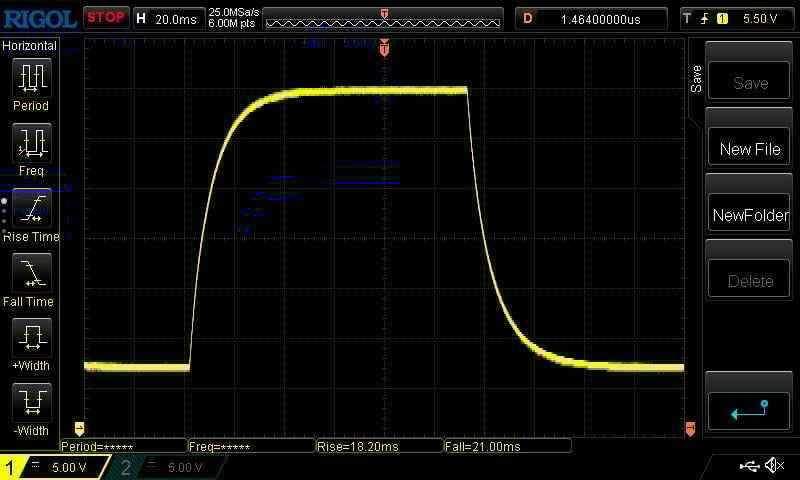The width and height of the screenshot is (800, 480).
Task: Click the New File button
Action: click(749, 147)
